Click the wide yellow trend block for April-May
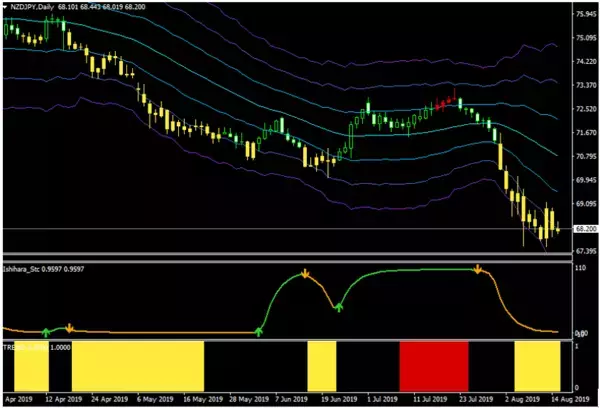The height and width of the screenshot is (408, 600). pyautogui.click(x=137, y=365)
